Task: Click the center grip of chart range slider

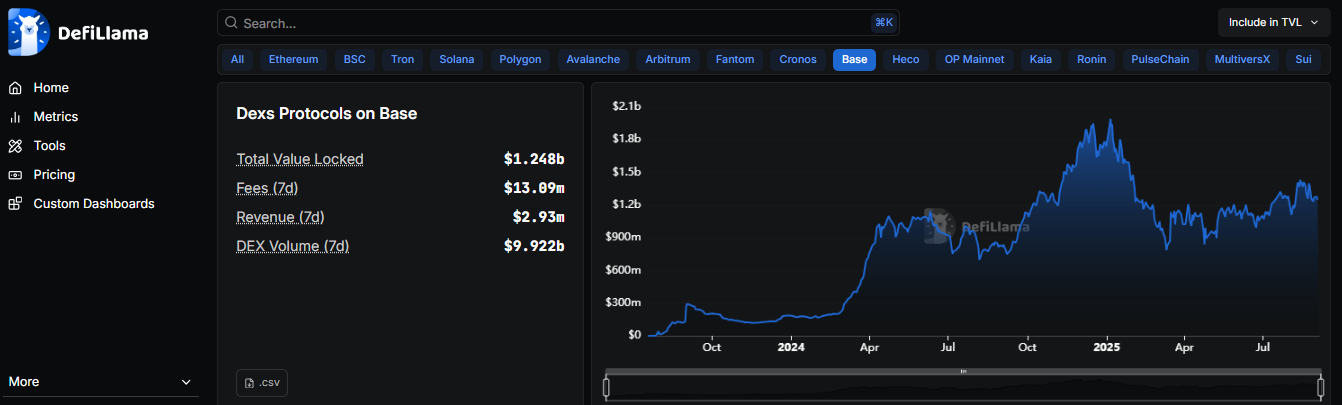Action: [x=963, y=371]
